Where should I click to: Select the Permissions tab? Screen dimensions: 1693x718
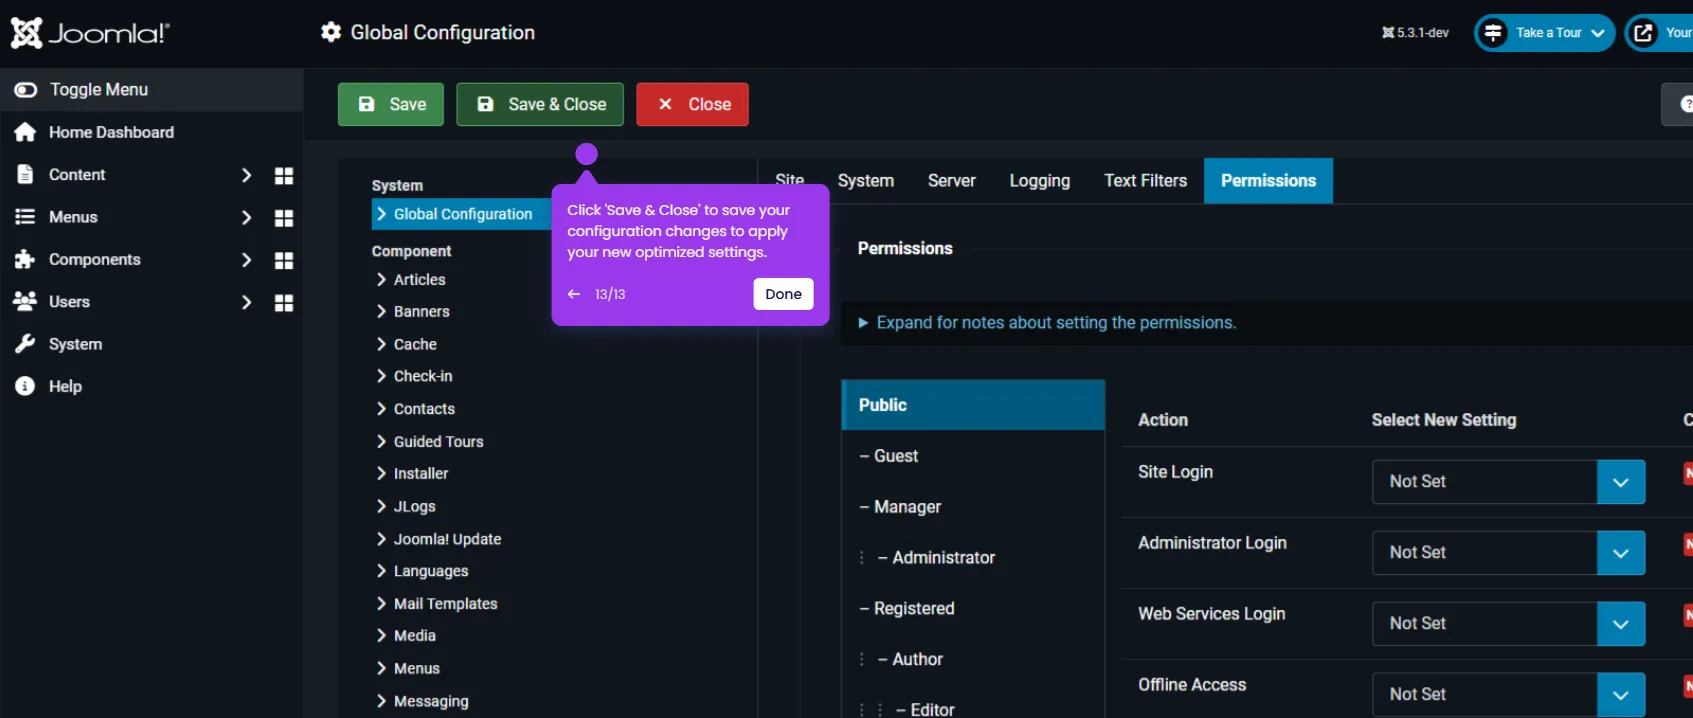point(1268,181)
